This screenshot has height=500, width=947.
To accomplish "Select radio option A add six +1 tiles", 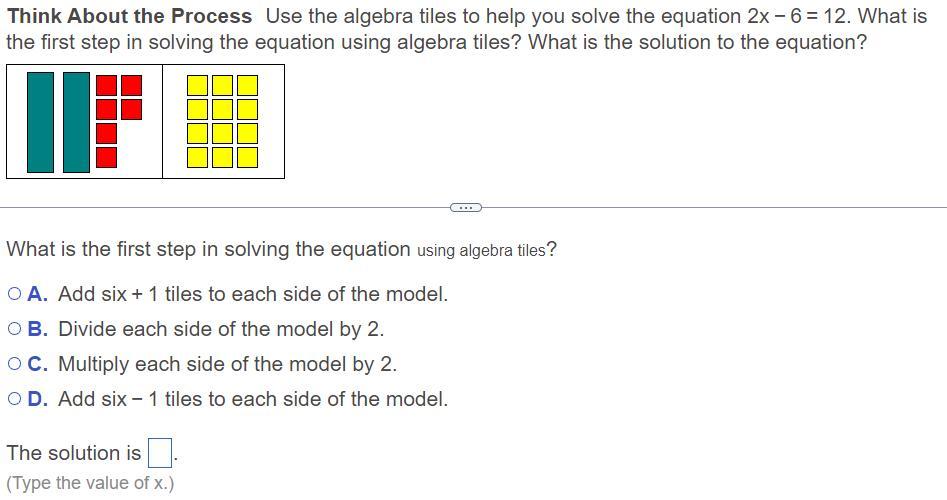I will click(14, 295).
